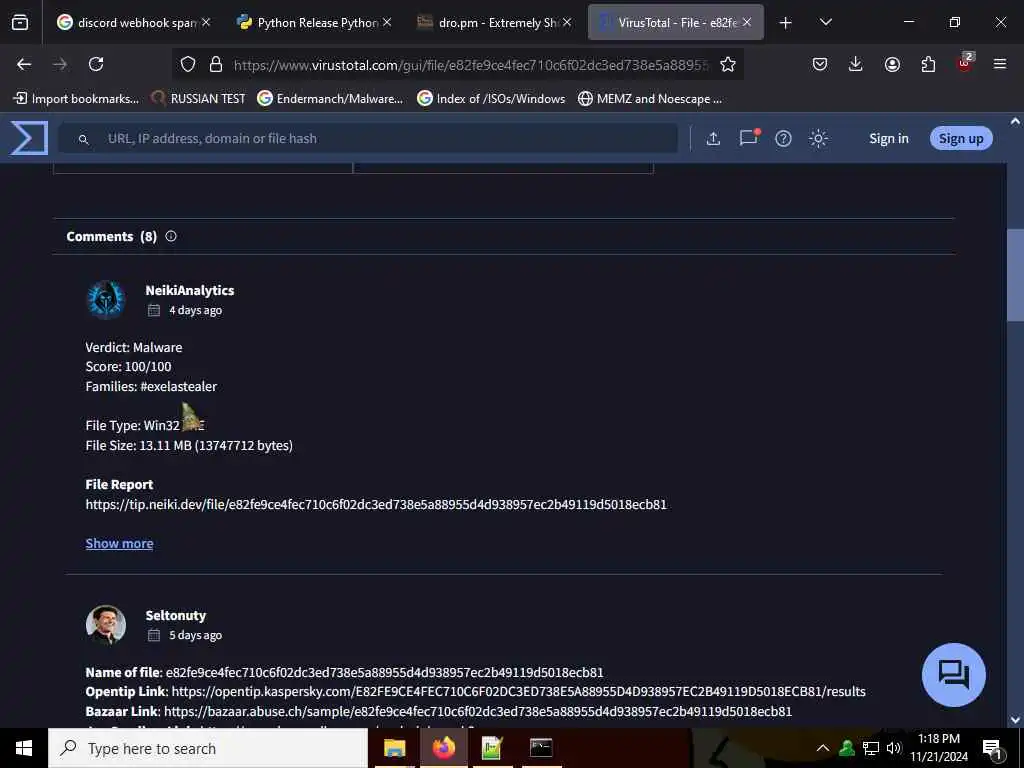Open the network tray icon
This screenshot has width=1024, height=768.
coord(871,748)
